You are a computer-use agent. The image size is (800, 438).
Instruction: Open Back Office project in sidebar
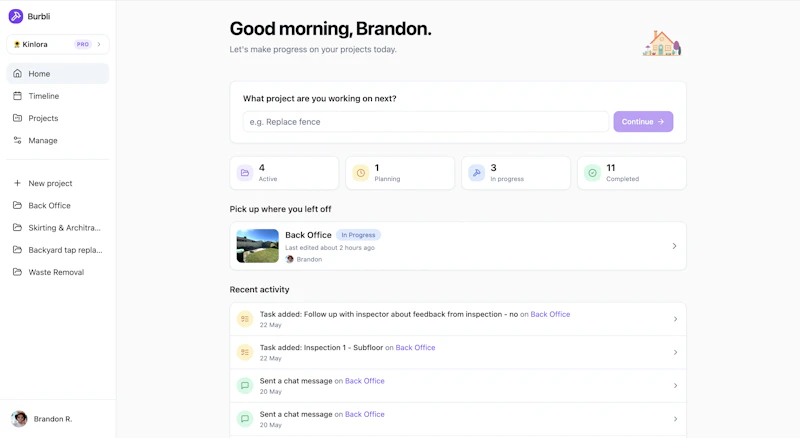tap(58, 205)
